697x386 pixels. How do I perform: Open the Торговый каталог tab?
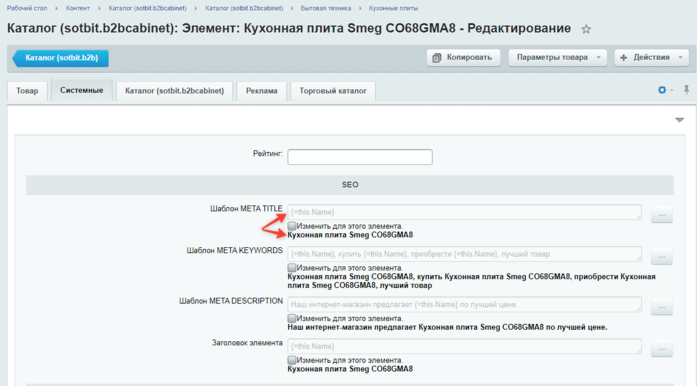coord(333,91)
